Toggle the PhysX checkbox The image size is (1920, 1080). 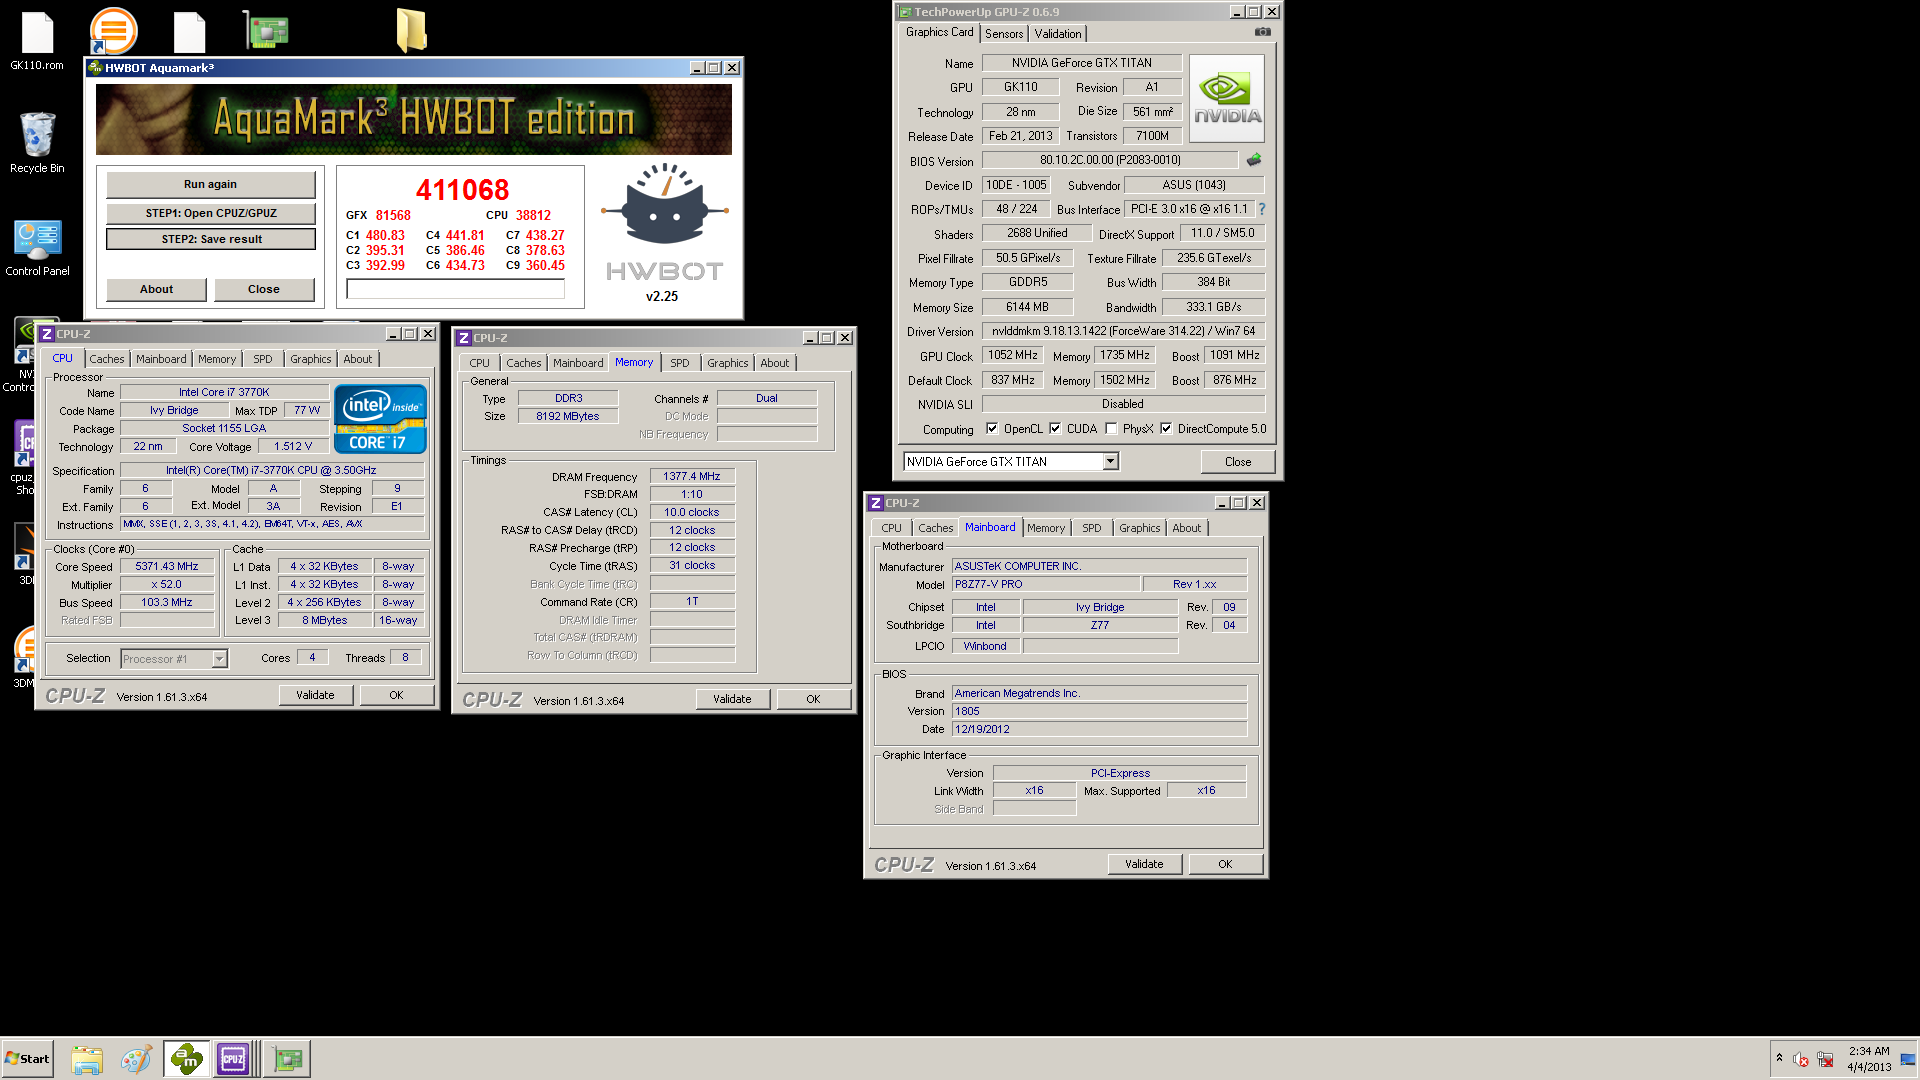click(1111, 429)
